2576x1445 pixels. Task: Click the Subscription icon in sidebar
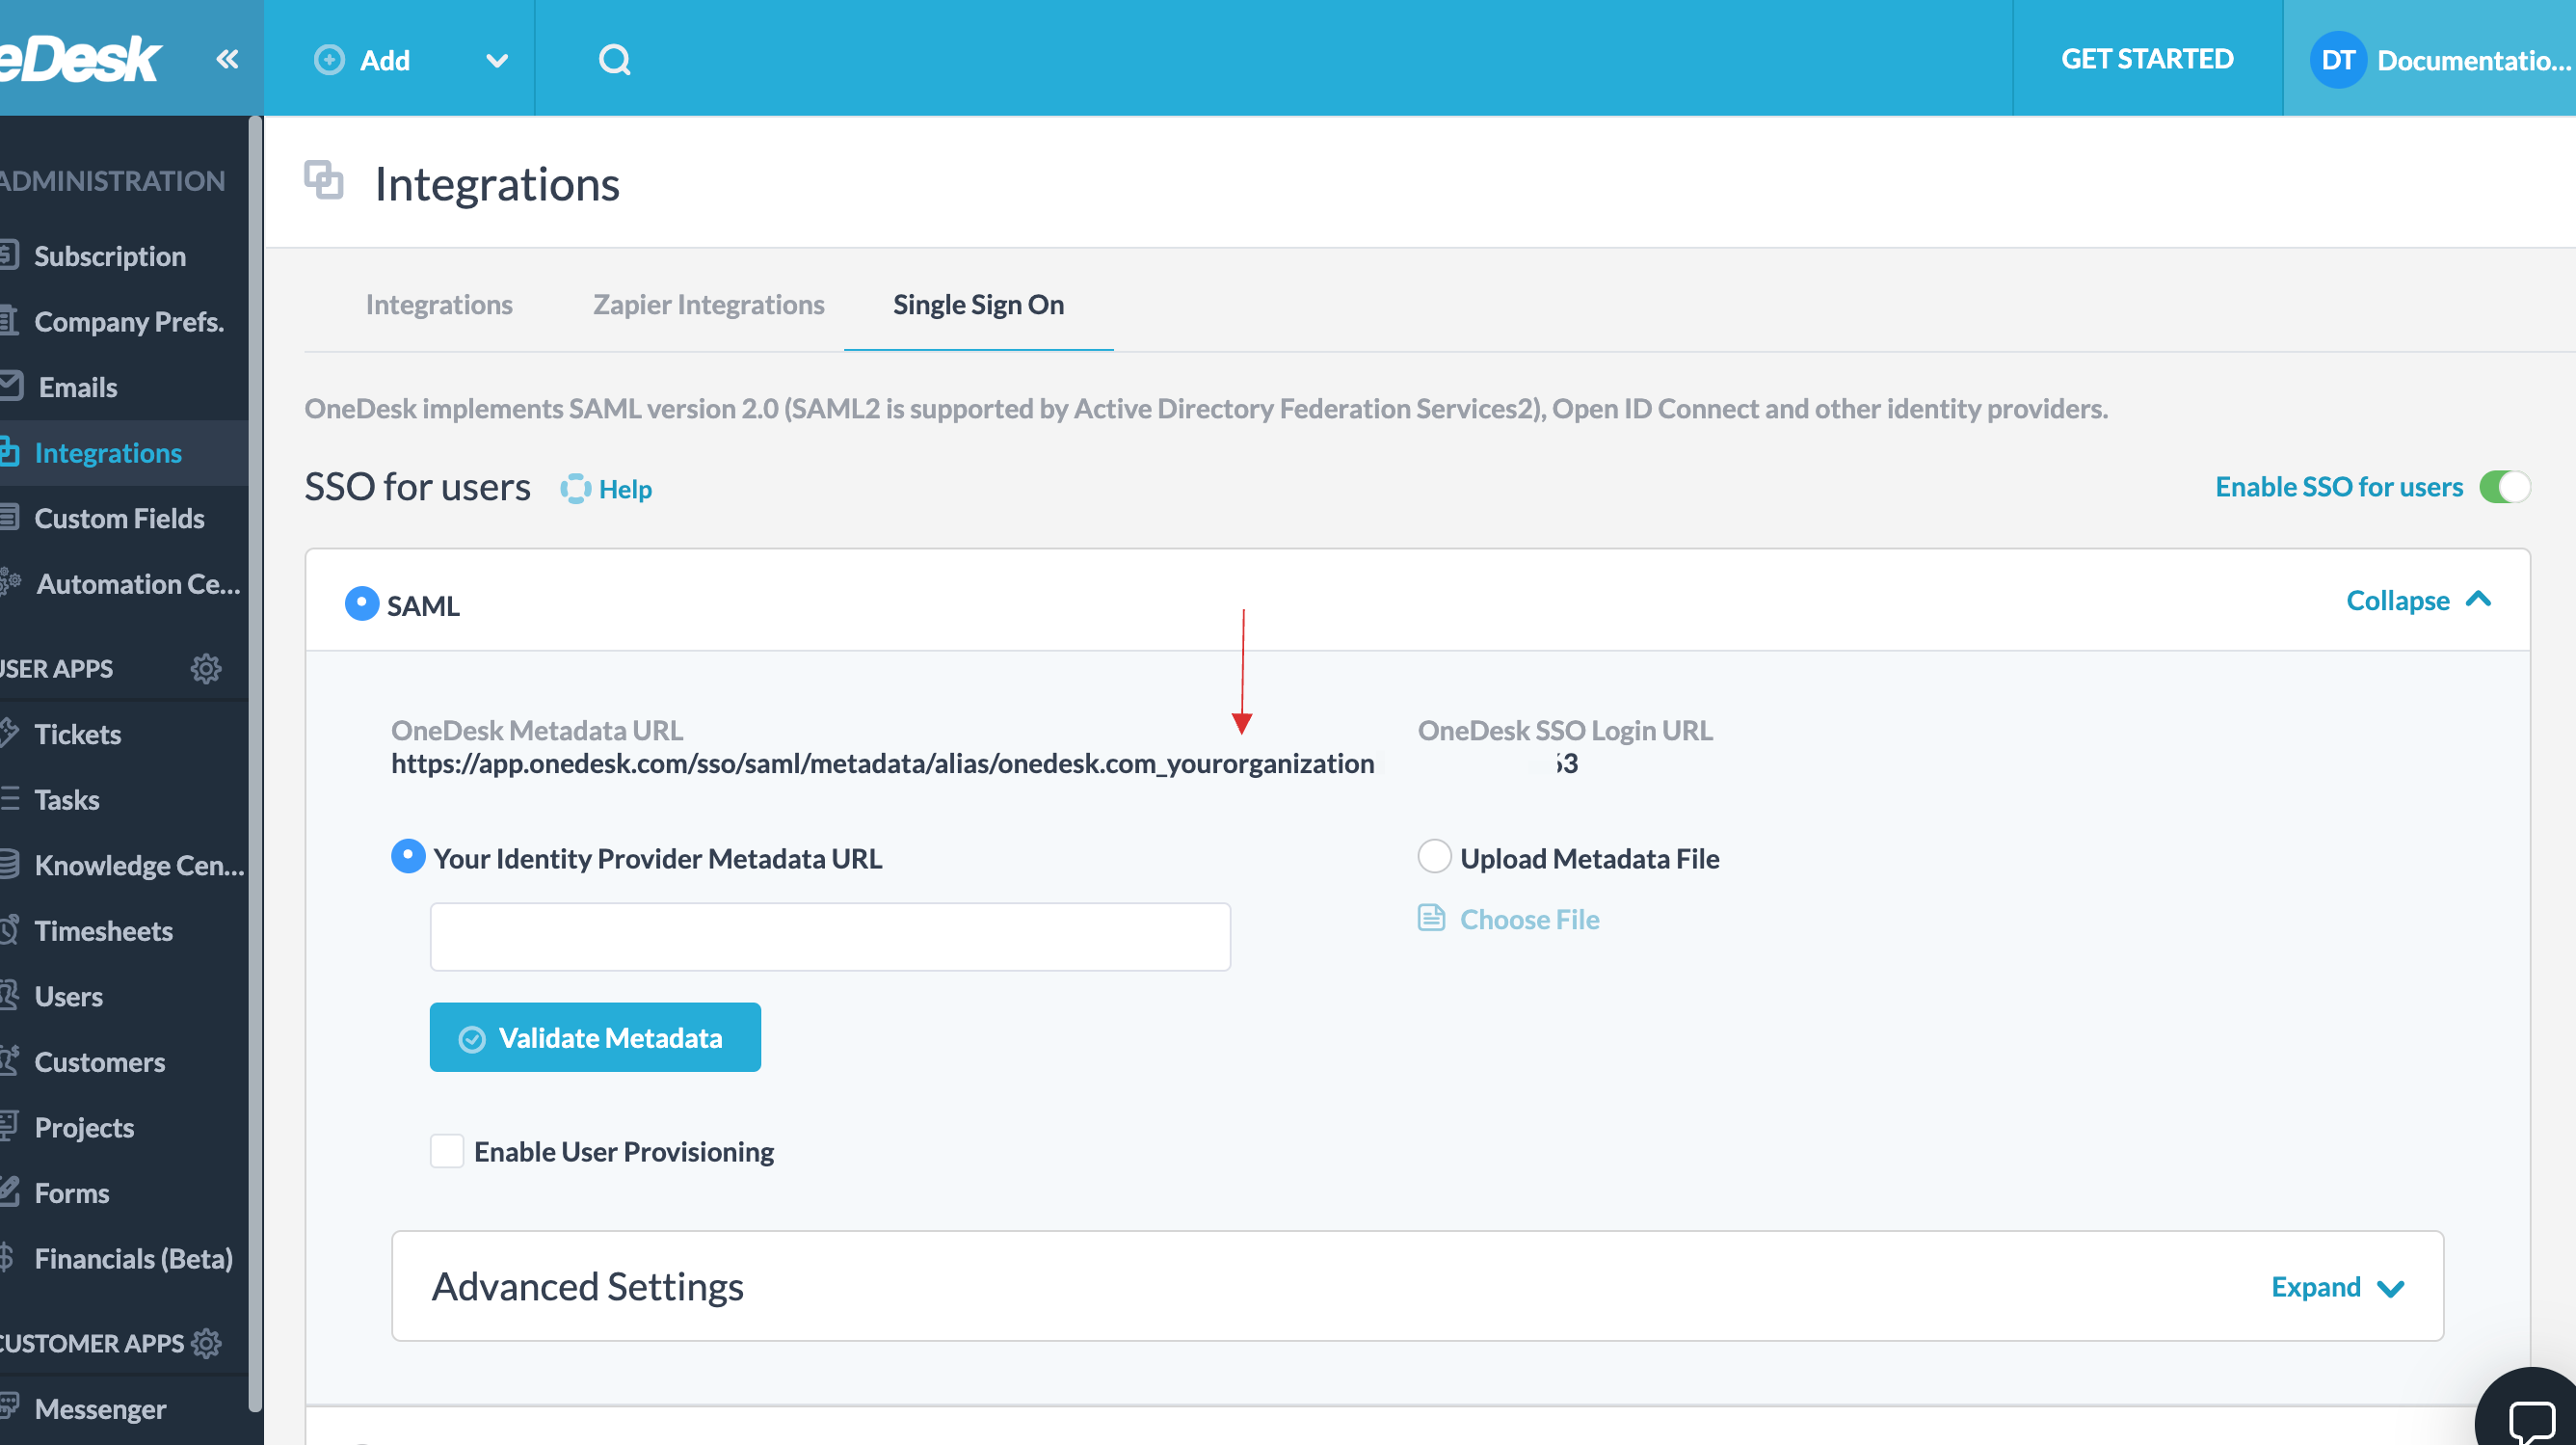9,255
